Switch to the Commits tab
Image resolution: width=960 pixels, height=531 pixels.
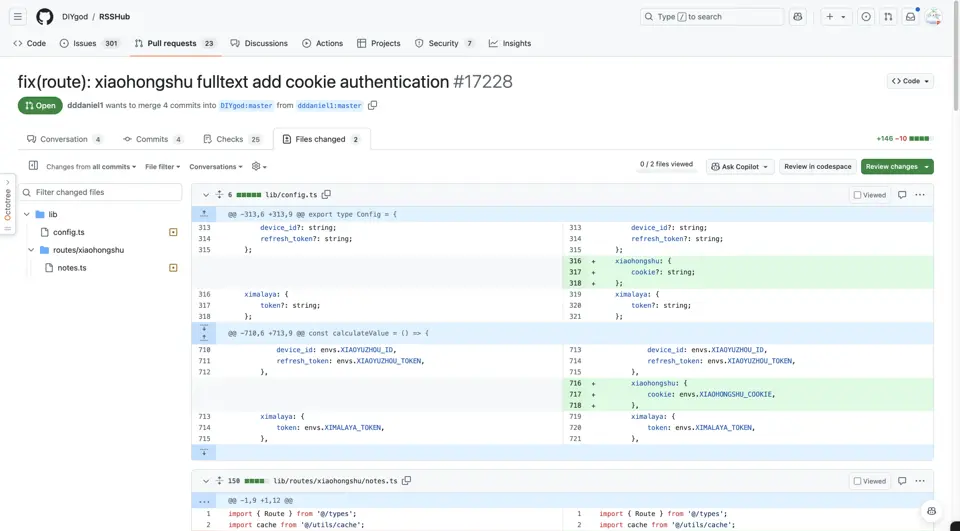coord(153,139)
